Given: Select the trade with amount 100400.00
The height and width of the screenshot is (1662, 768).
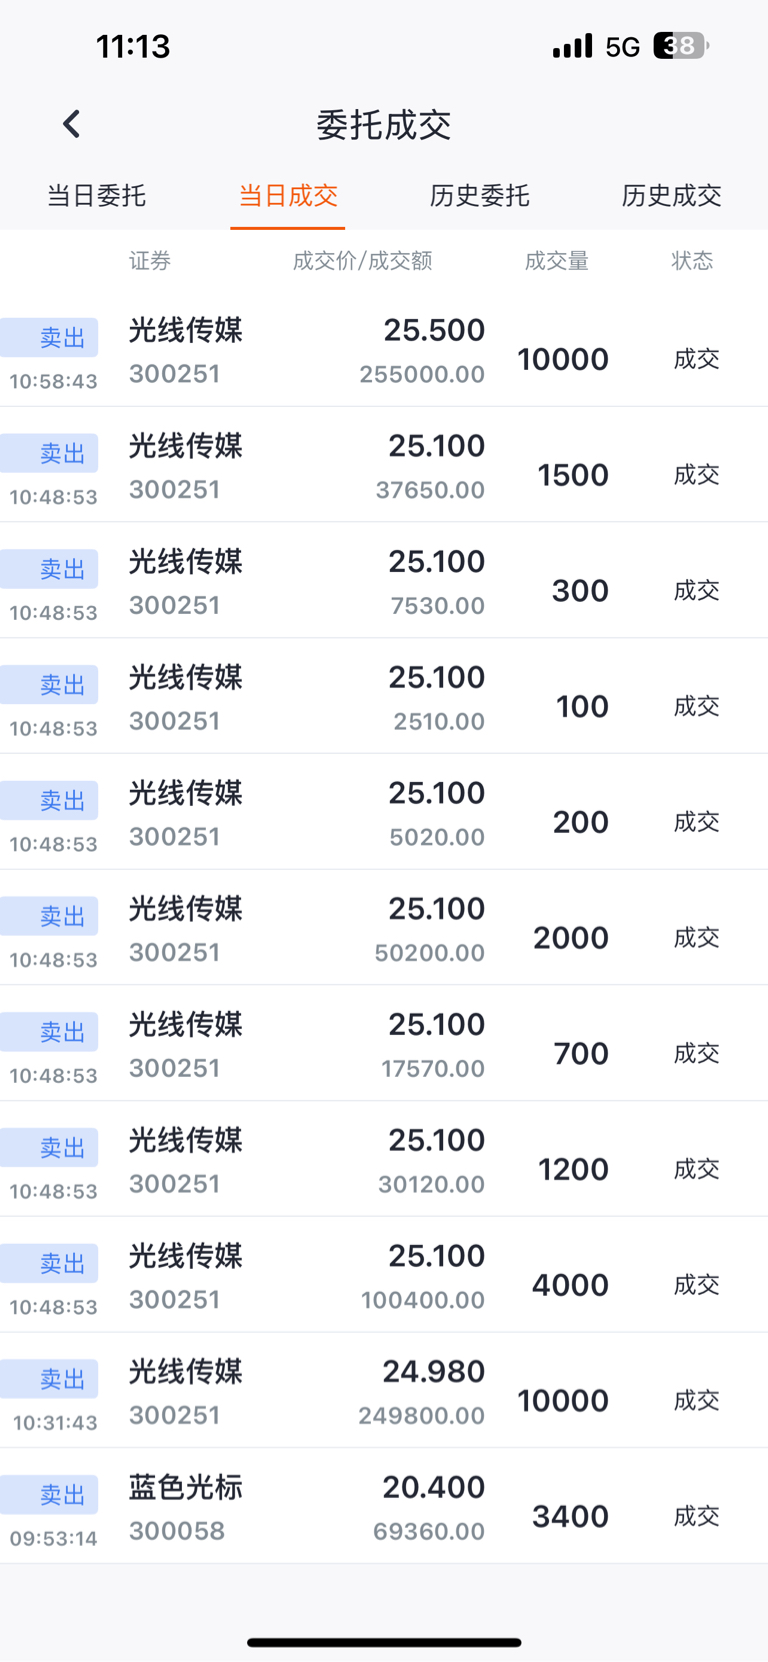Looking at the screenshot, I should point(384,1276).
